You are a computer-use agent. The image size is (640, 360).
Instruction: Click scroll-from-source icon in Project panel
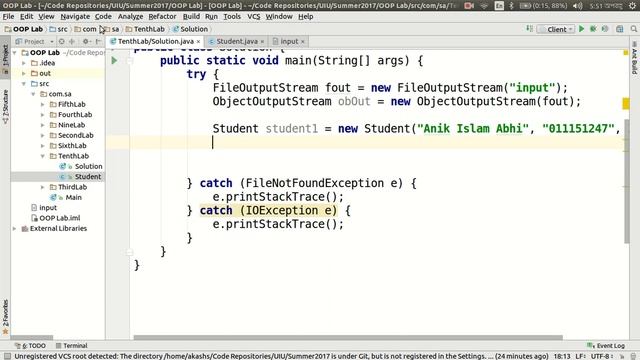pyautogui.click(x=61, y=41)
